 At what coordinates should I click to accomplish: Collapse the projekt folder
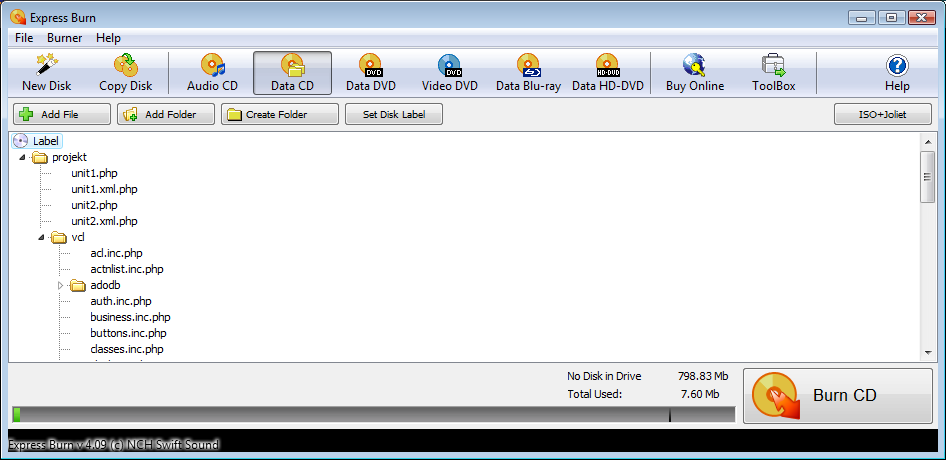coord(22,158)
